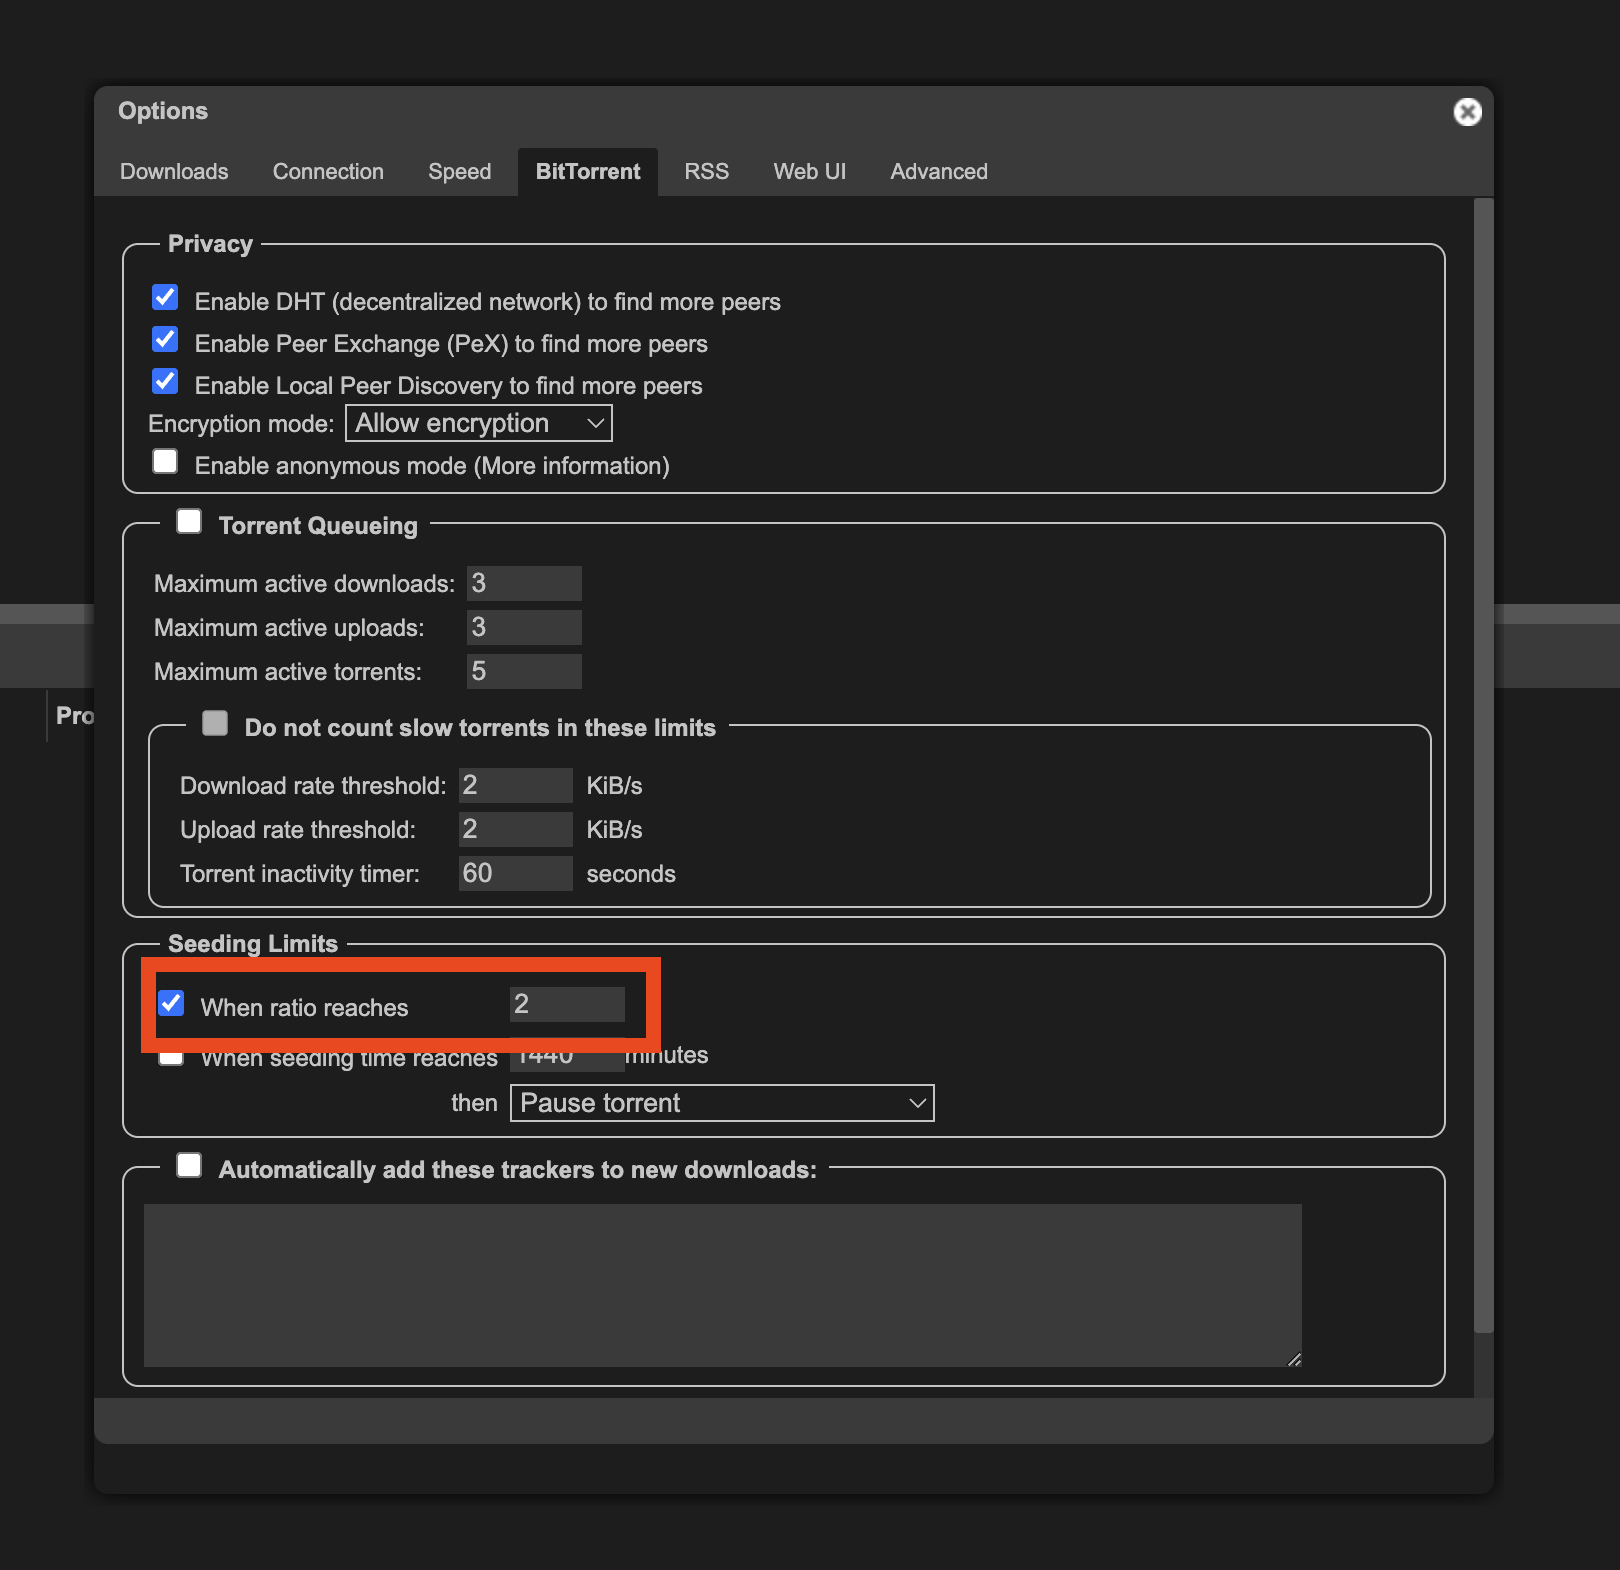
Task: Switch to the Downloads tab
Action: pos(174,171)
